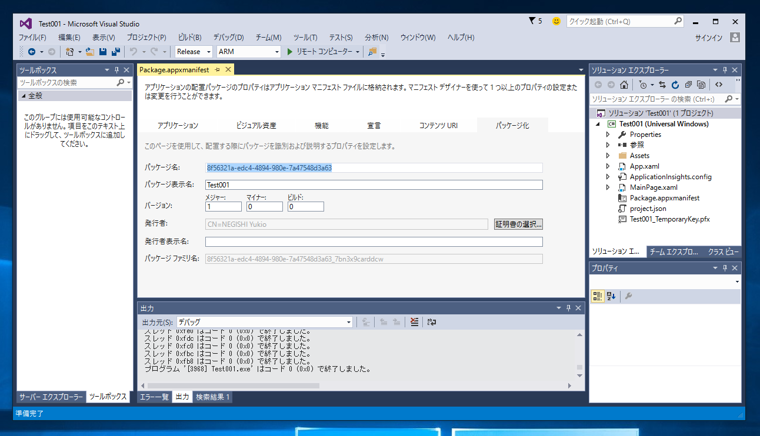This screenshot has height=436, width=760.
Task: Open the 検索結果 1 tab
Action: click(212, 397)
